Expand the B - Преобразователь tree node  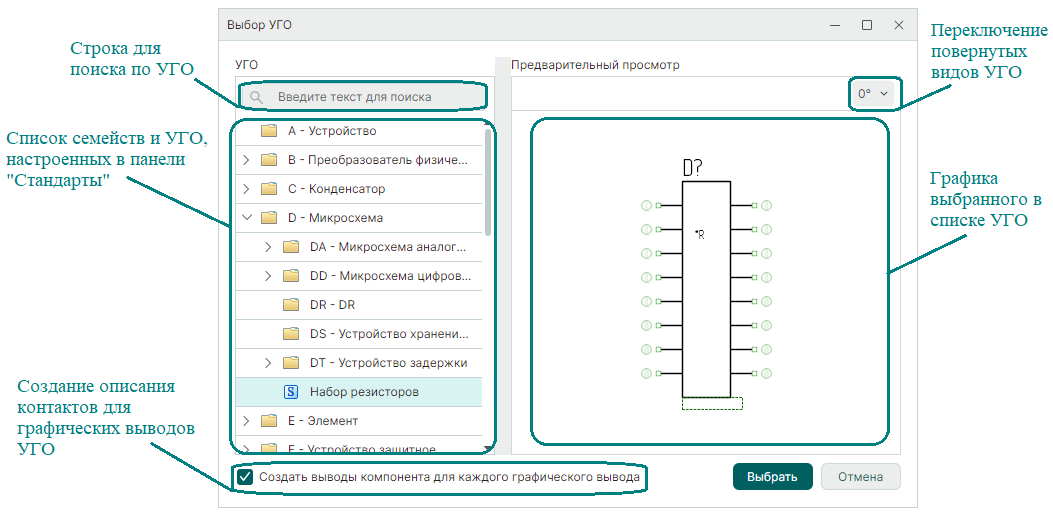click(246, 160)
